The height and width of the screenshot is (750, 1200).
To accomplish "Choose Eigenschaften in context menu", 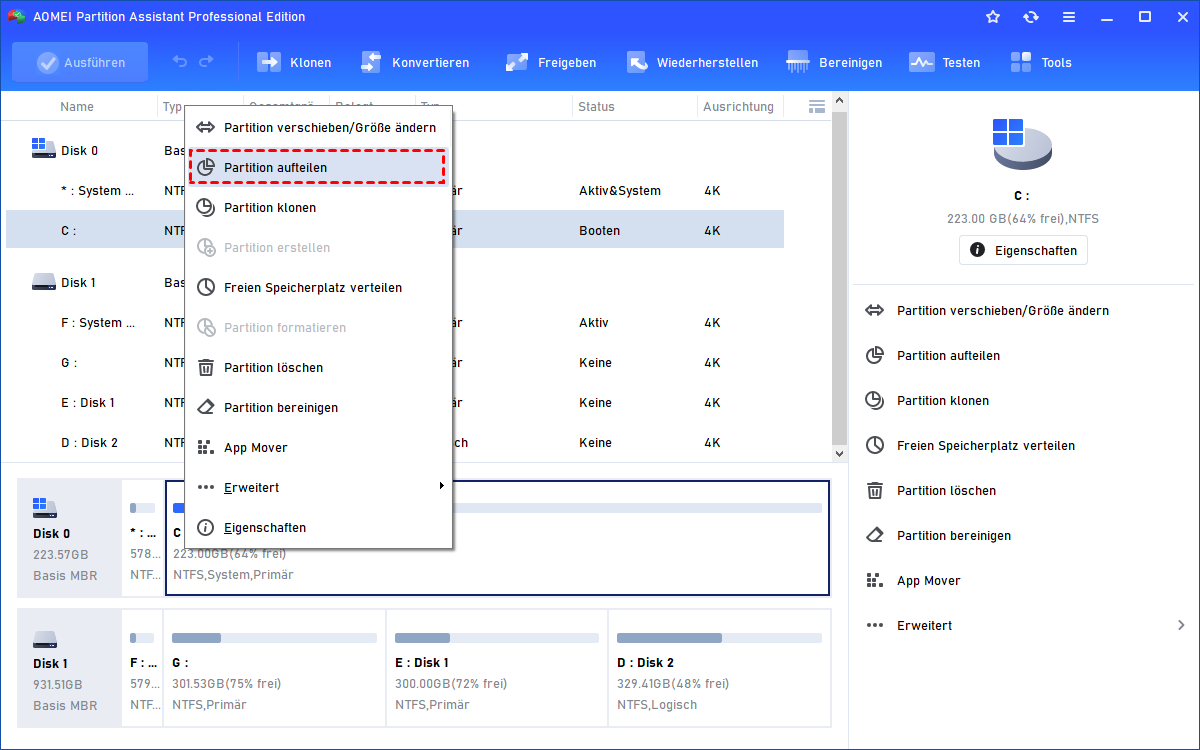I will coord(319,528).
